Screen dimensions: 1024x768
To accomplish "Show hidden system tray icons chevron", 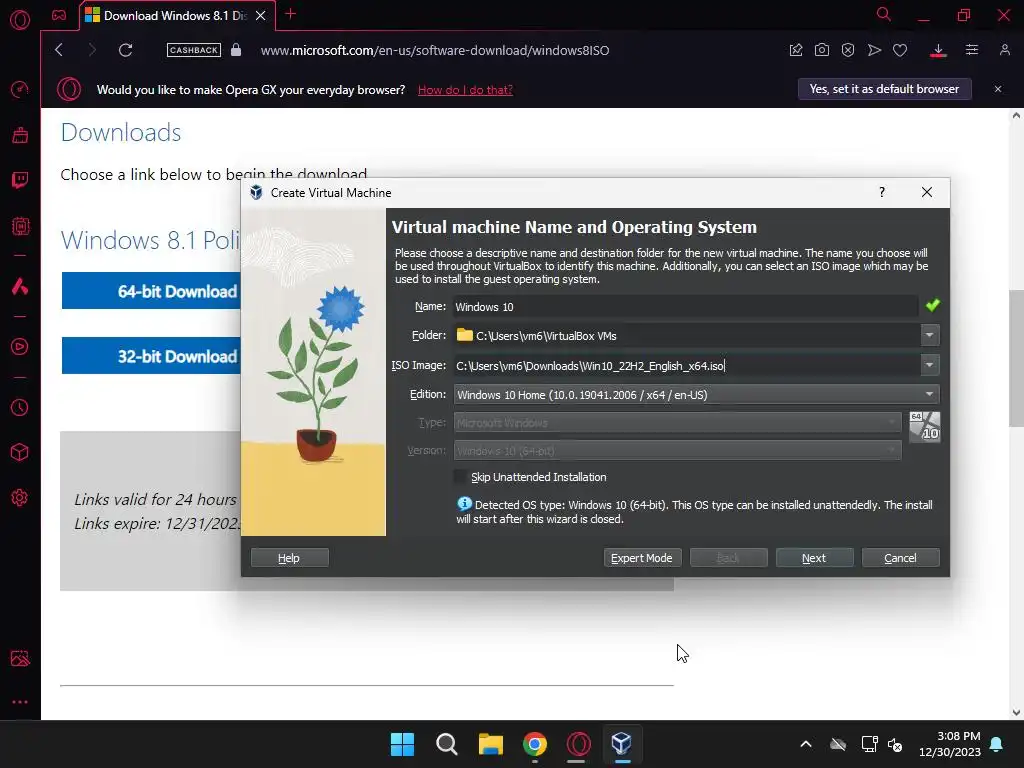I will [x=806, y=744].
